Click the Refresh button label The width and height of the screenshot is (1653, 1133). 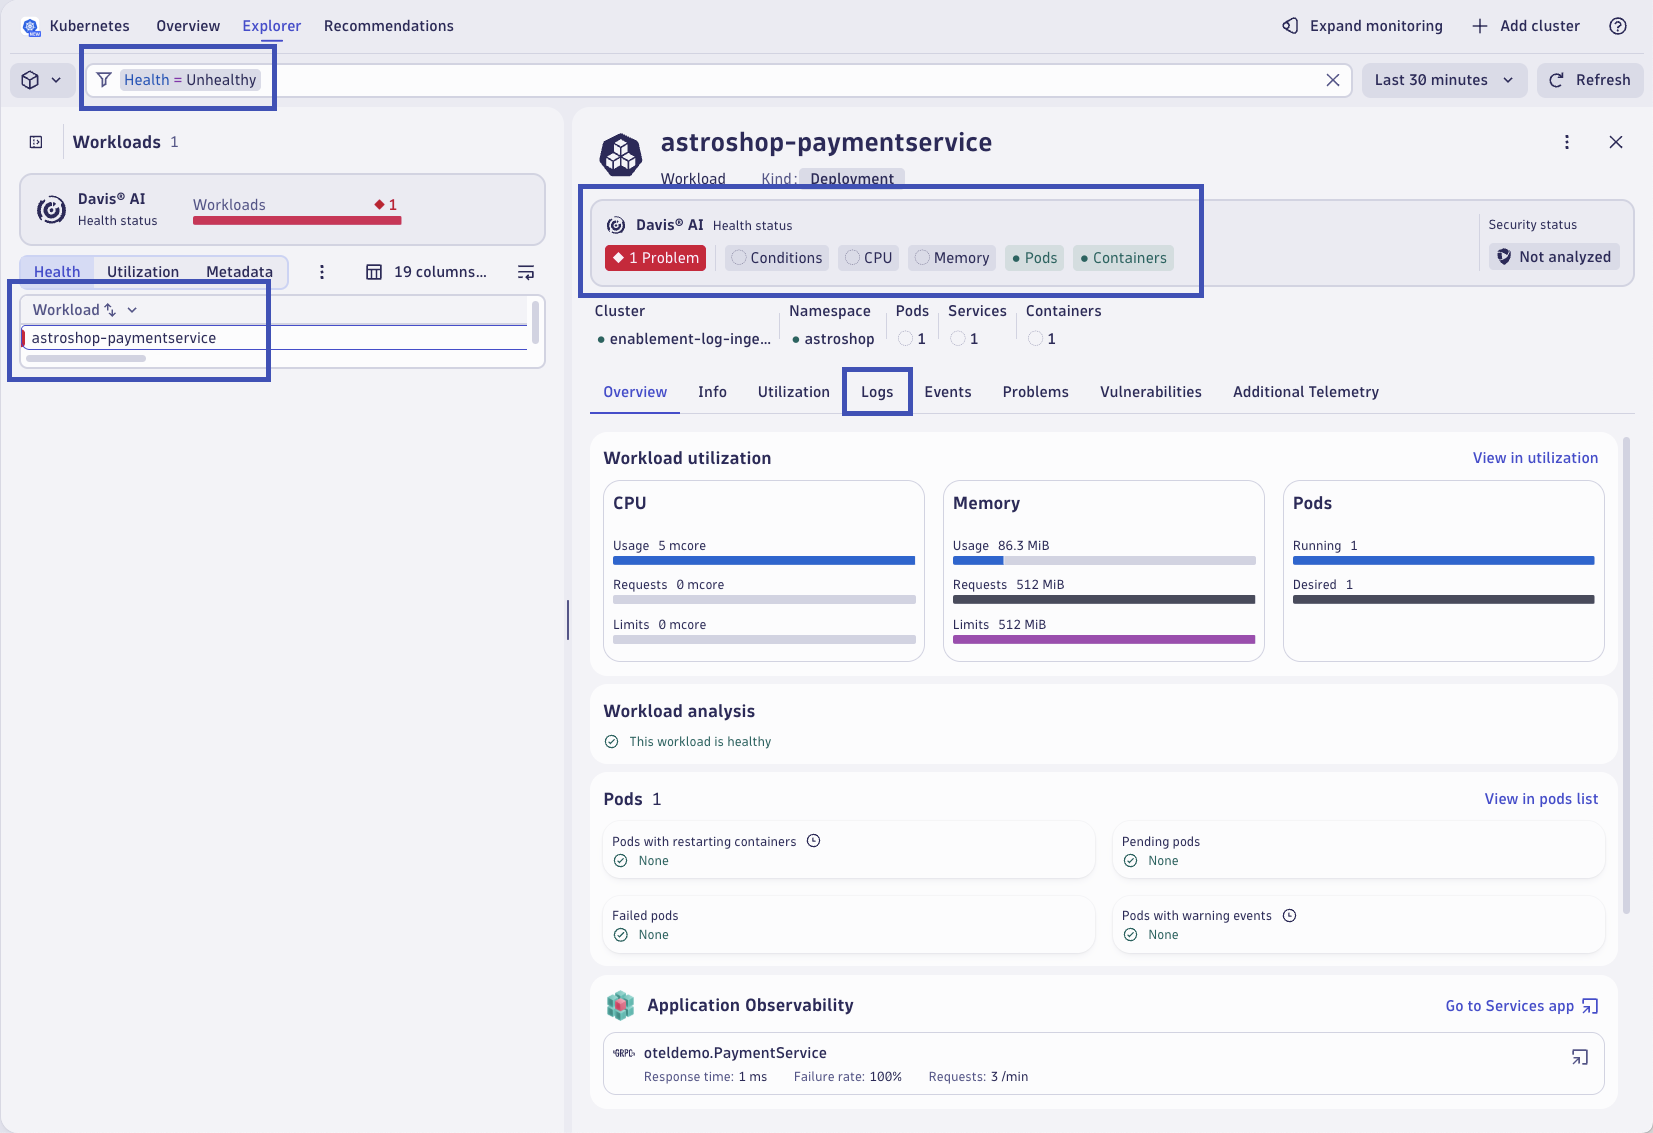(1603, 80)
